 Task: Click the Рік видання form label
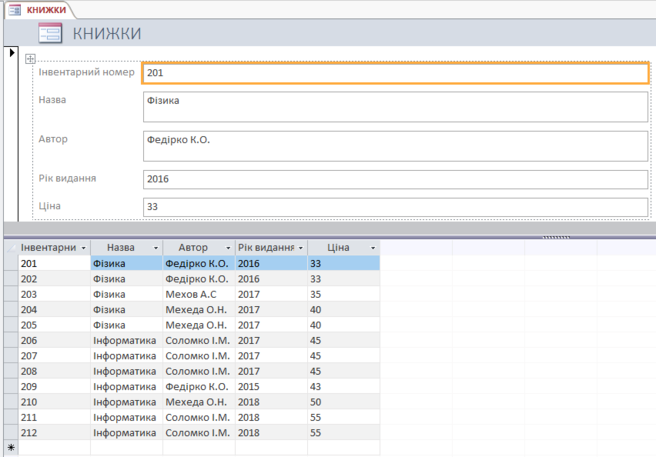click(67, 178)
